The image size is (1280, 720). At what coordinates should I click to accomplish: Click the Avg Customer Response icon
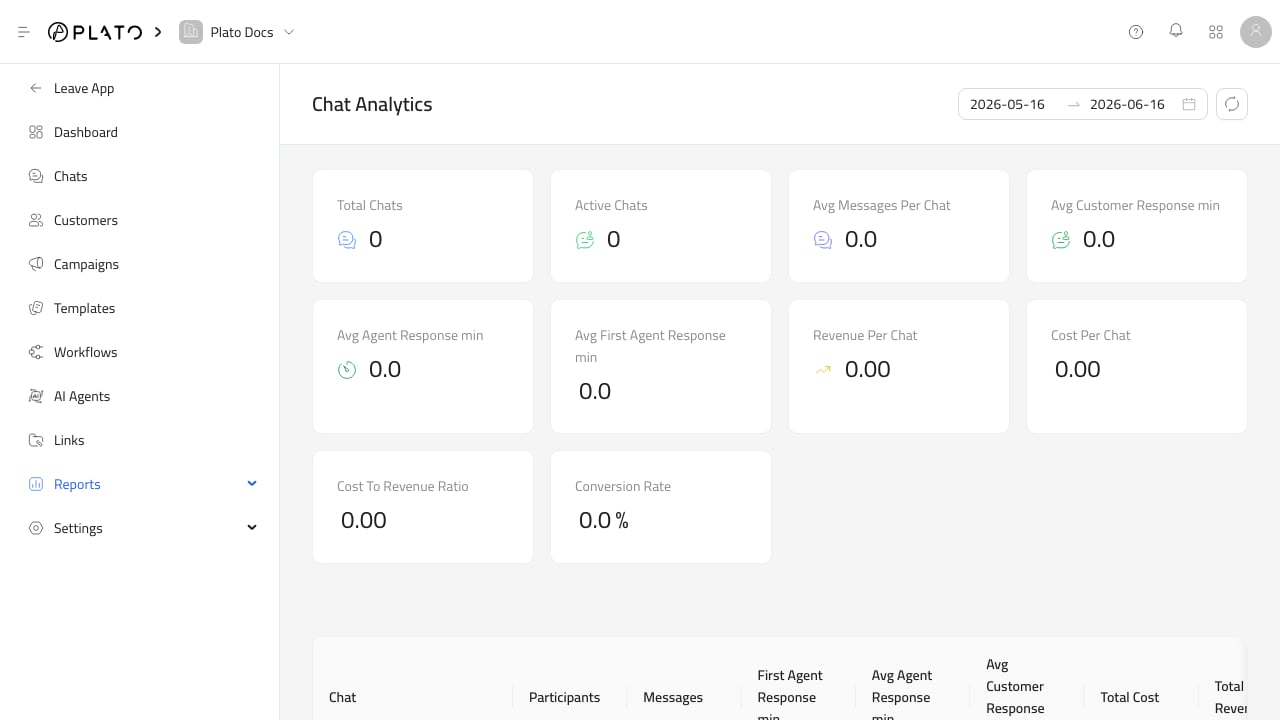coord(1061,240)
